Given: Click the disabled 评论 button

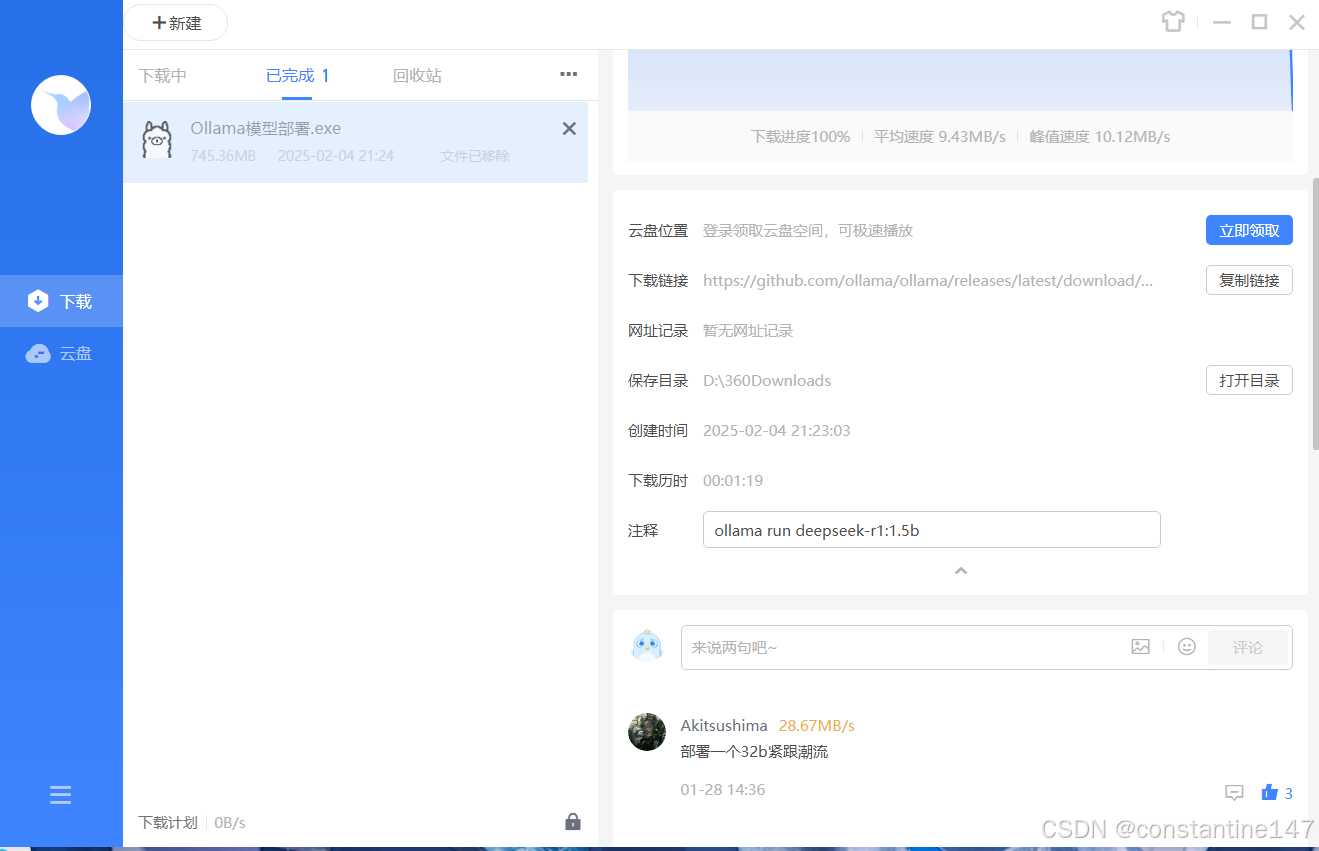Looking at the screenshot, I should (1248, 647).
